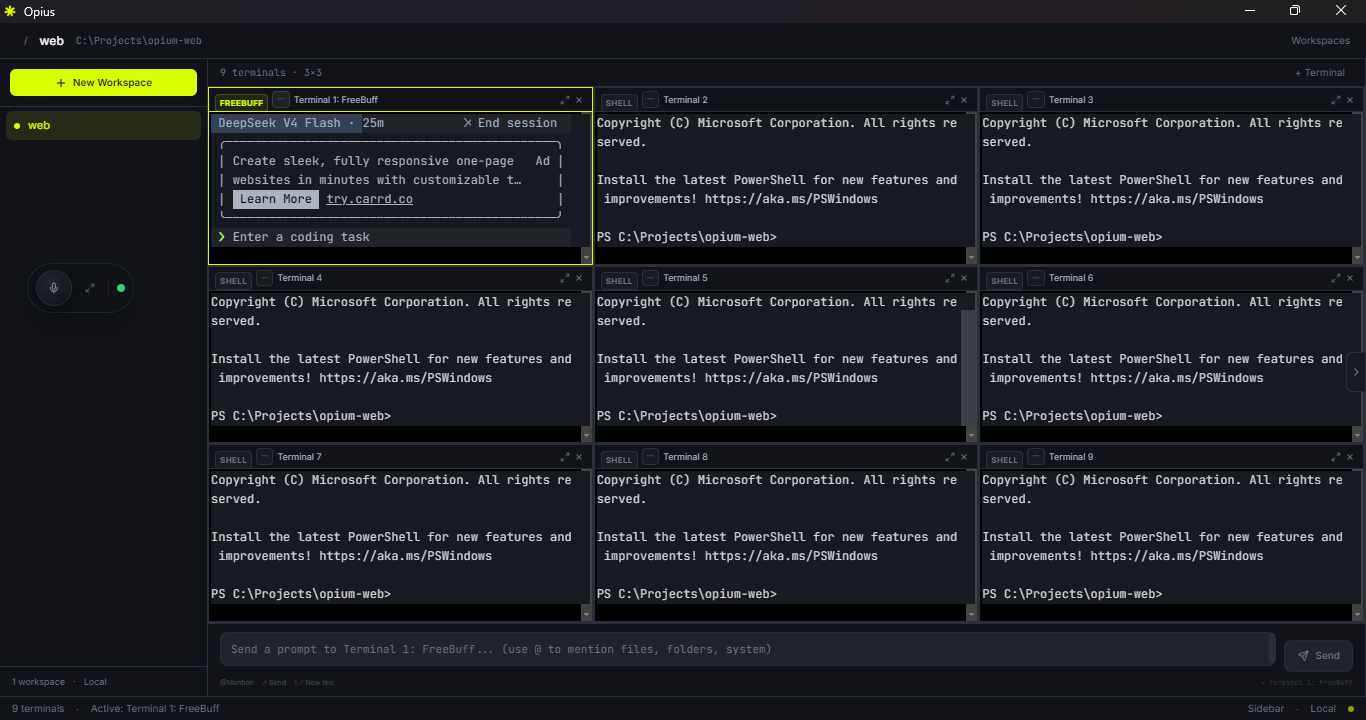Click the Terminal 5 vertical scrollbar thumb
Viewport: 1366px width, 720px height.
(x=967, y=366)
